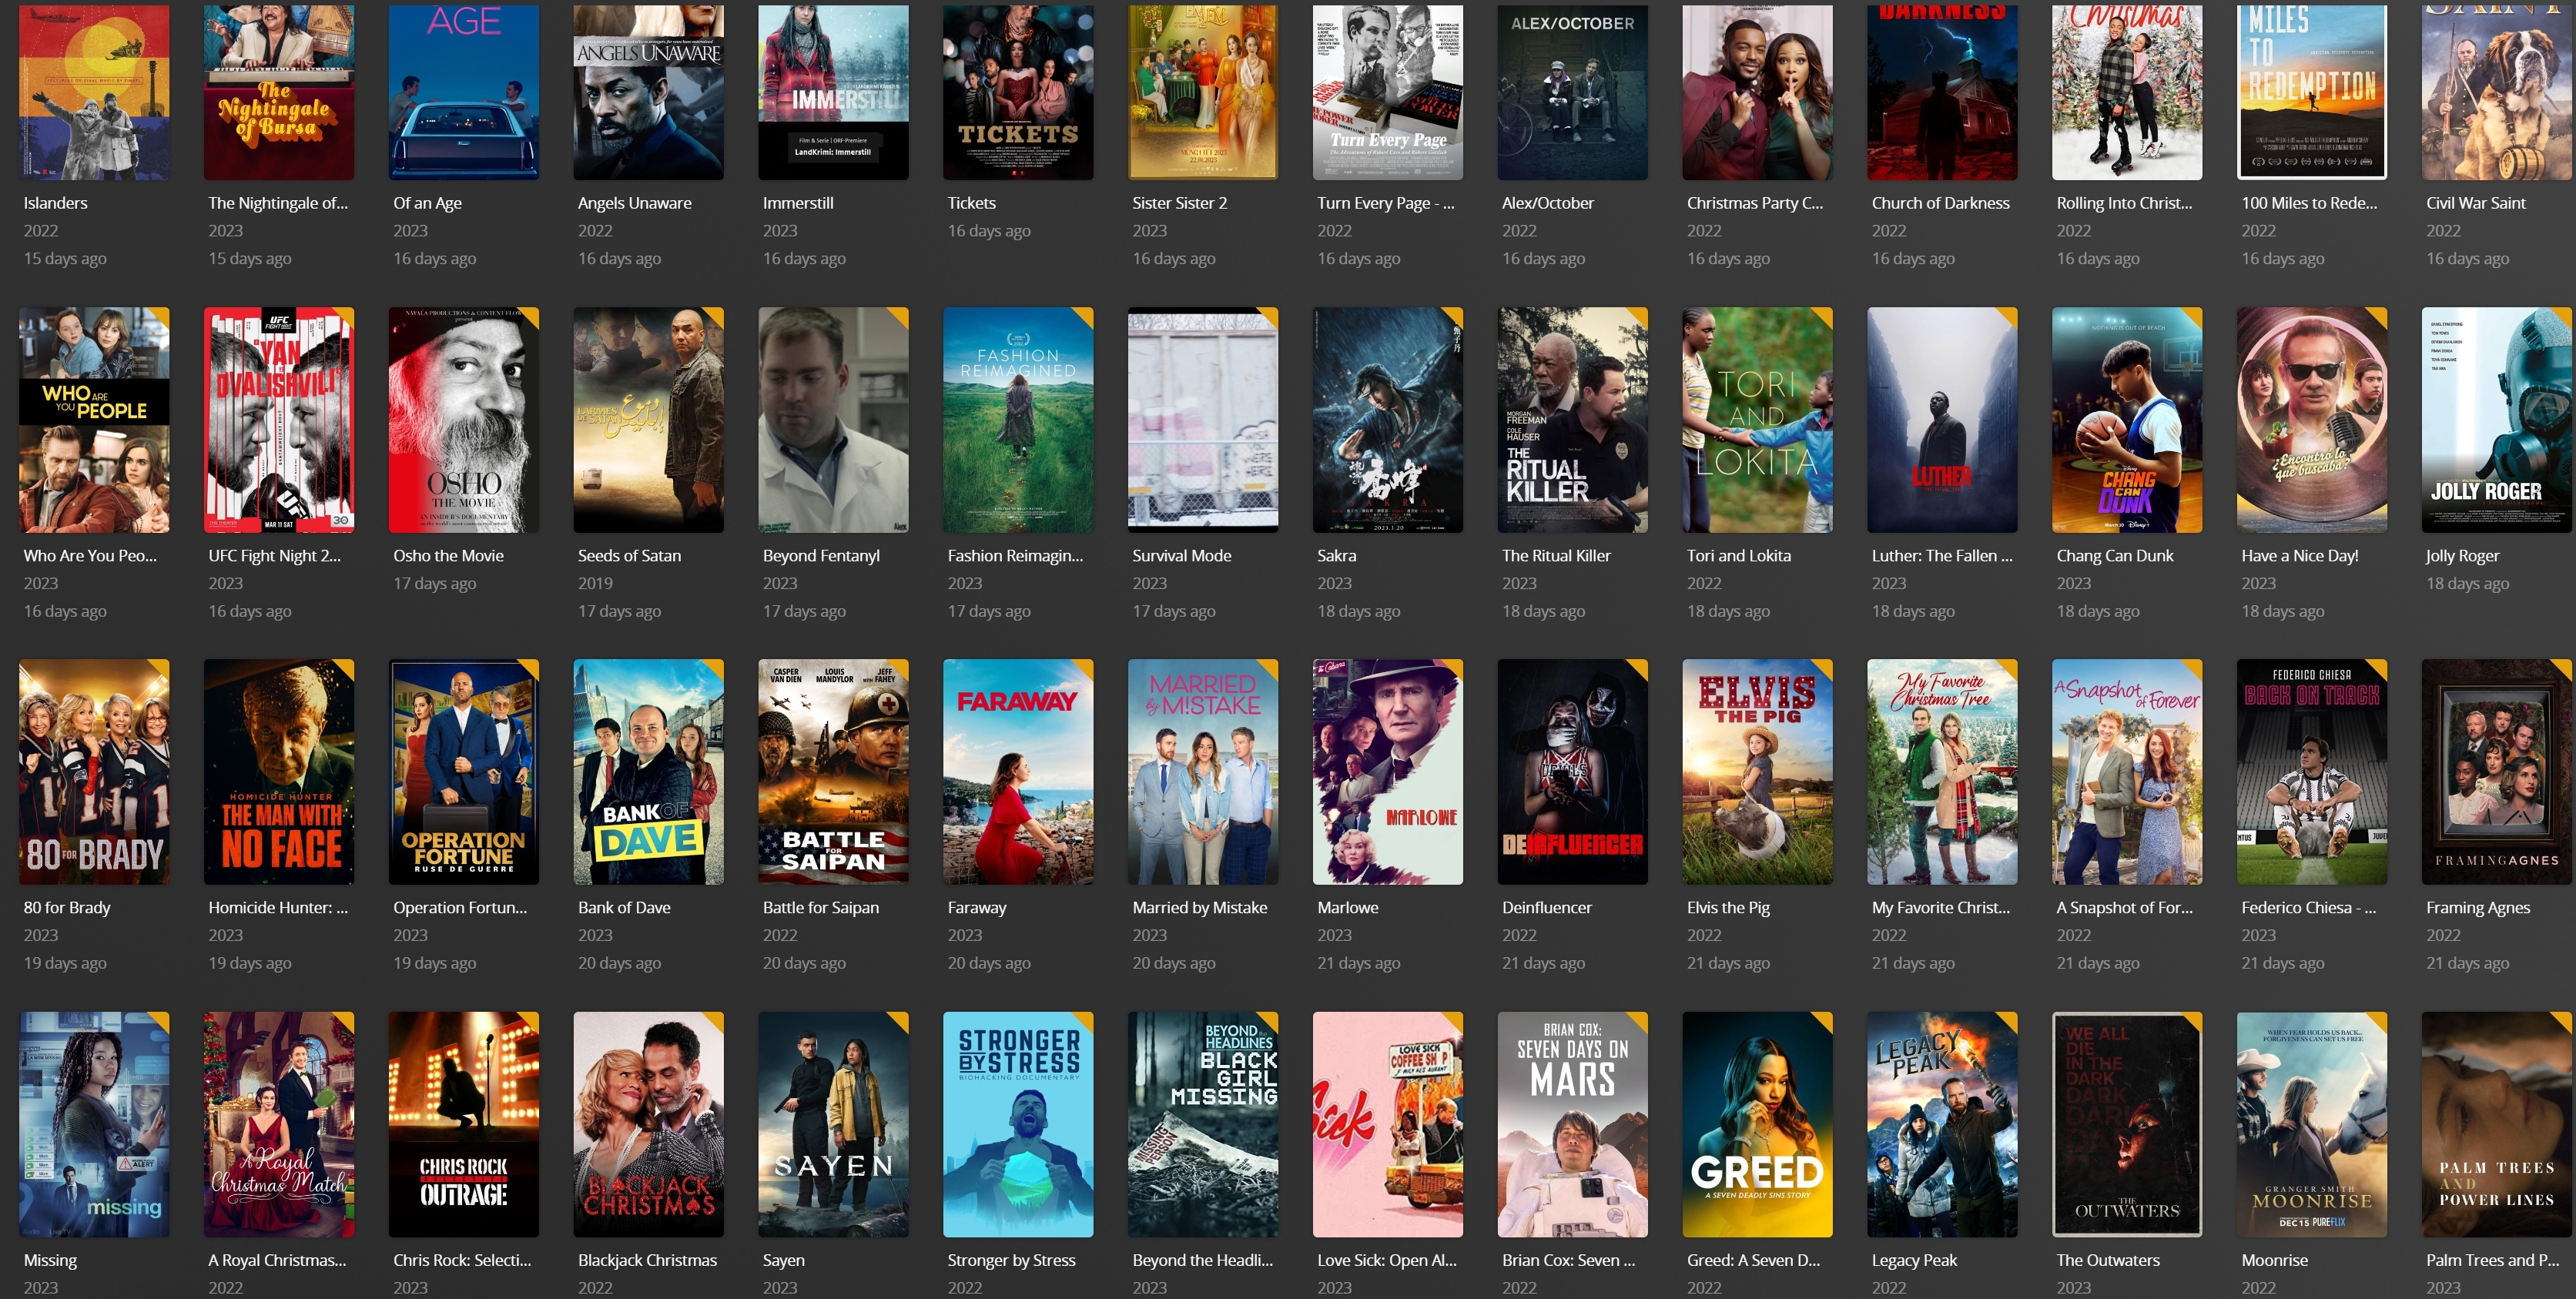
Task: Click the Alex/October poster
Action: tap(1573, 92)
